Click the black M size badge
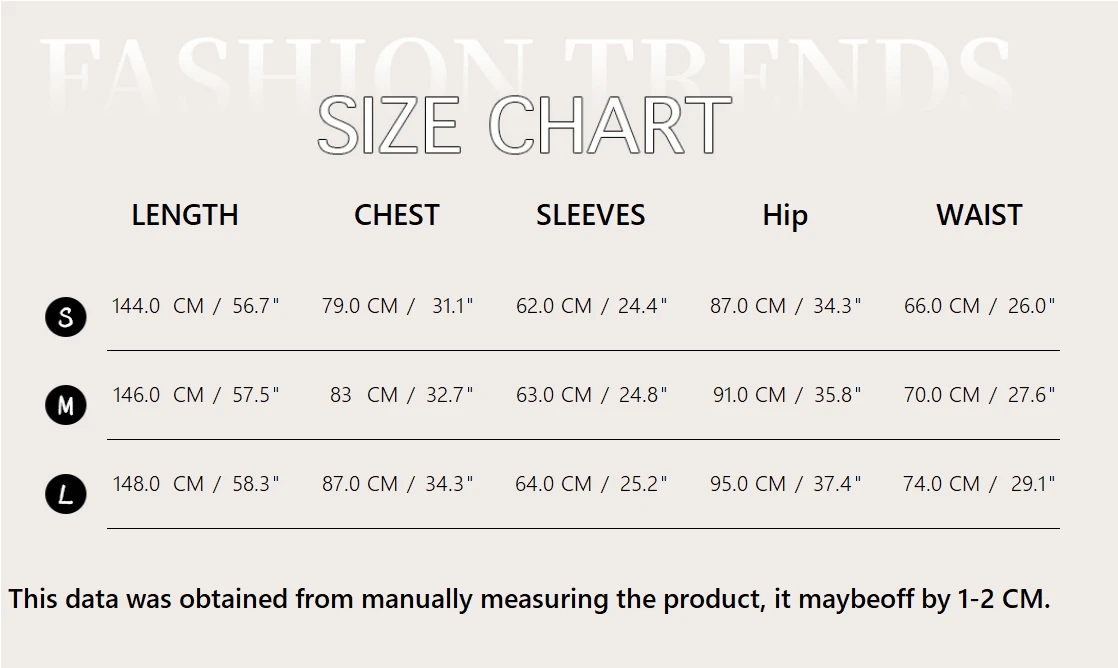This screenshot has height=668, width=1118. [x=66, y=405]
